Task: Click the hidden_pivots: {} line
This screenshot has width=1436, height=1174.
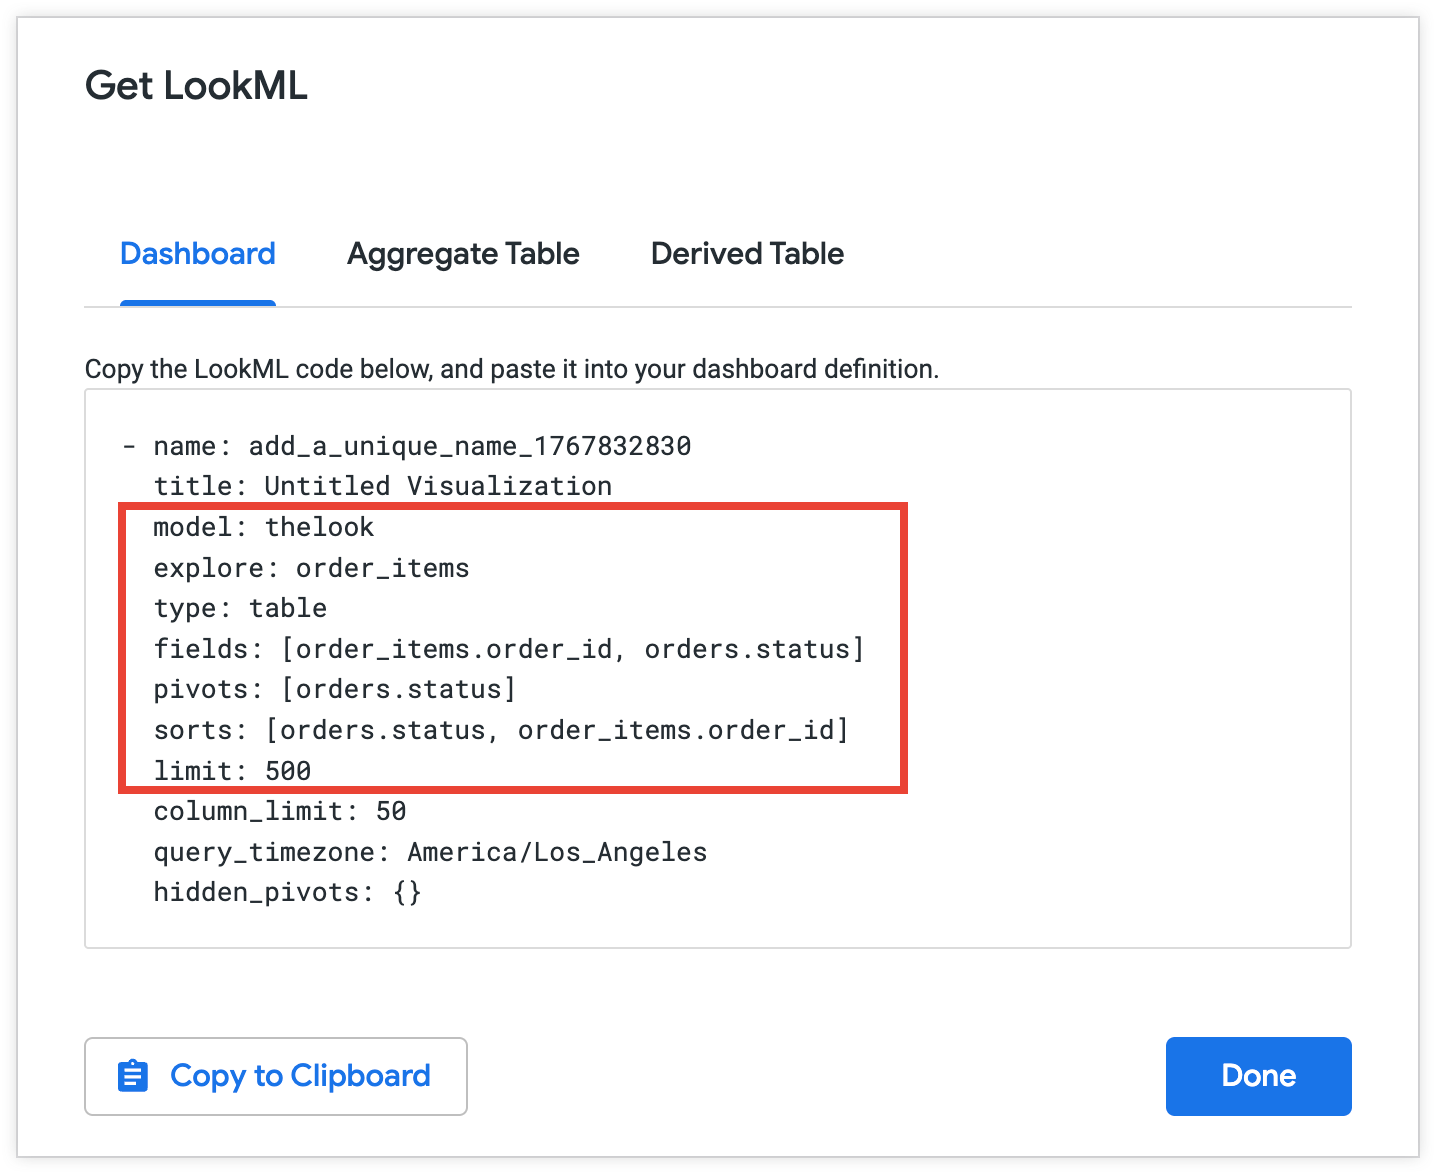Action: click(x=287, y=892)
